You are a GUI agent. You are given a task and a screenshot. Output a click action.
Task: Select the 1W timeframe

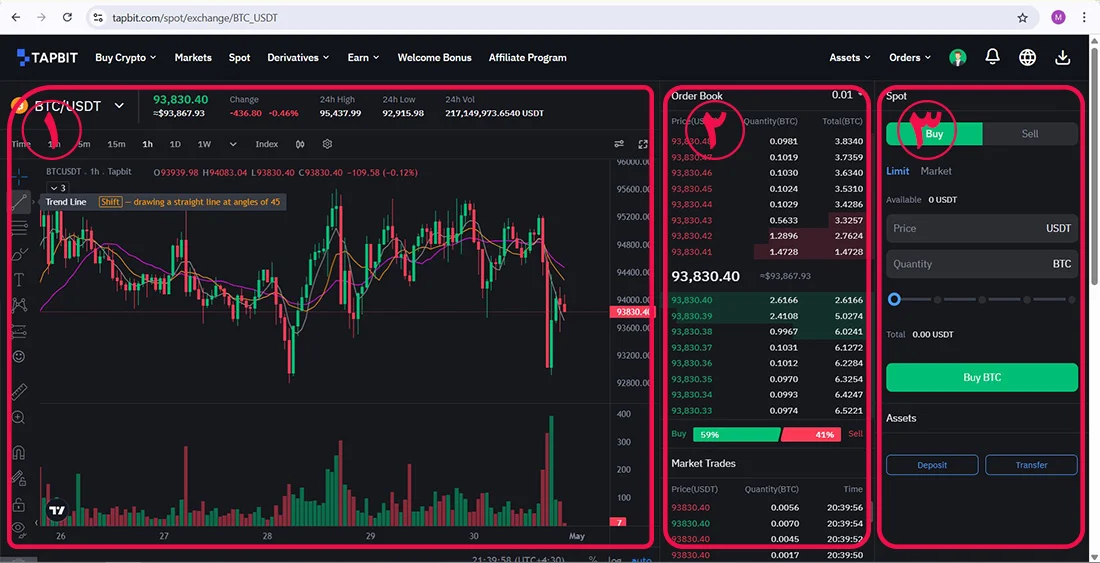coord(203,144)
